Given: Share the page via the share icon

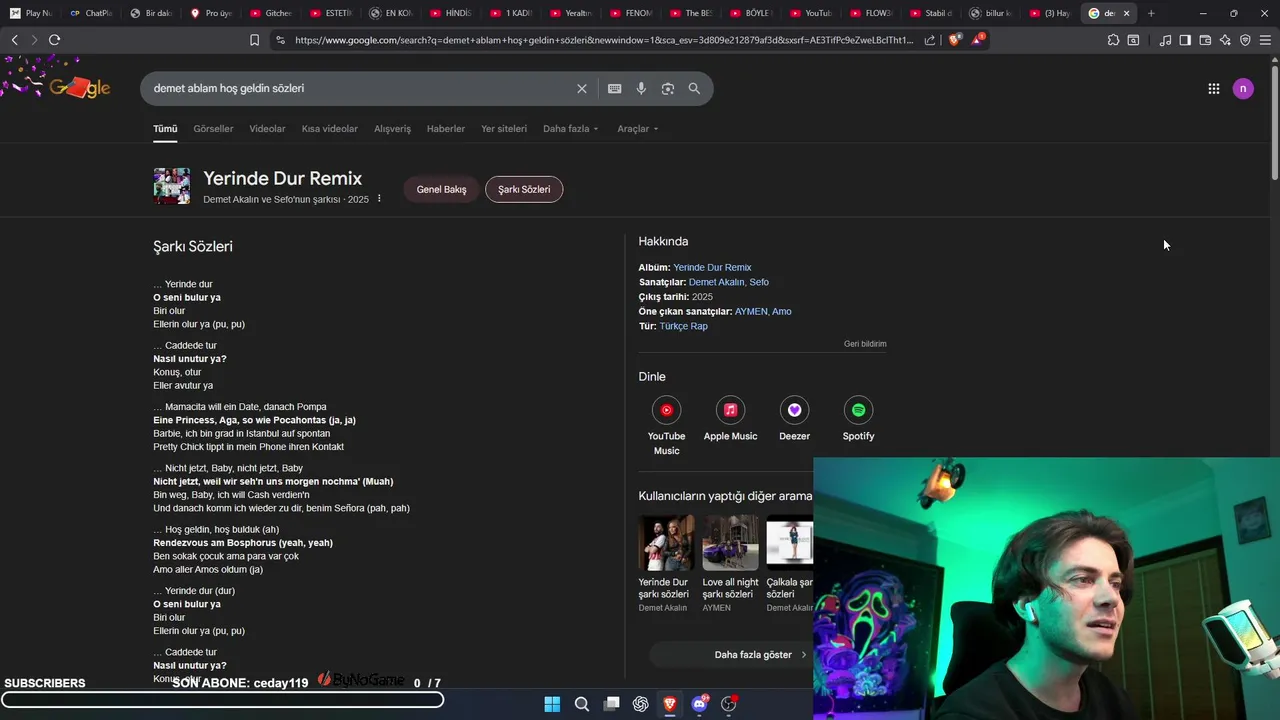Looking at the screenshot, I should tap(930, 40).
